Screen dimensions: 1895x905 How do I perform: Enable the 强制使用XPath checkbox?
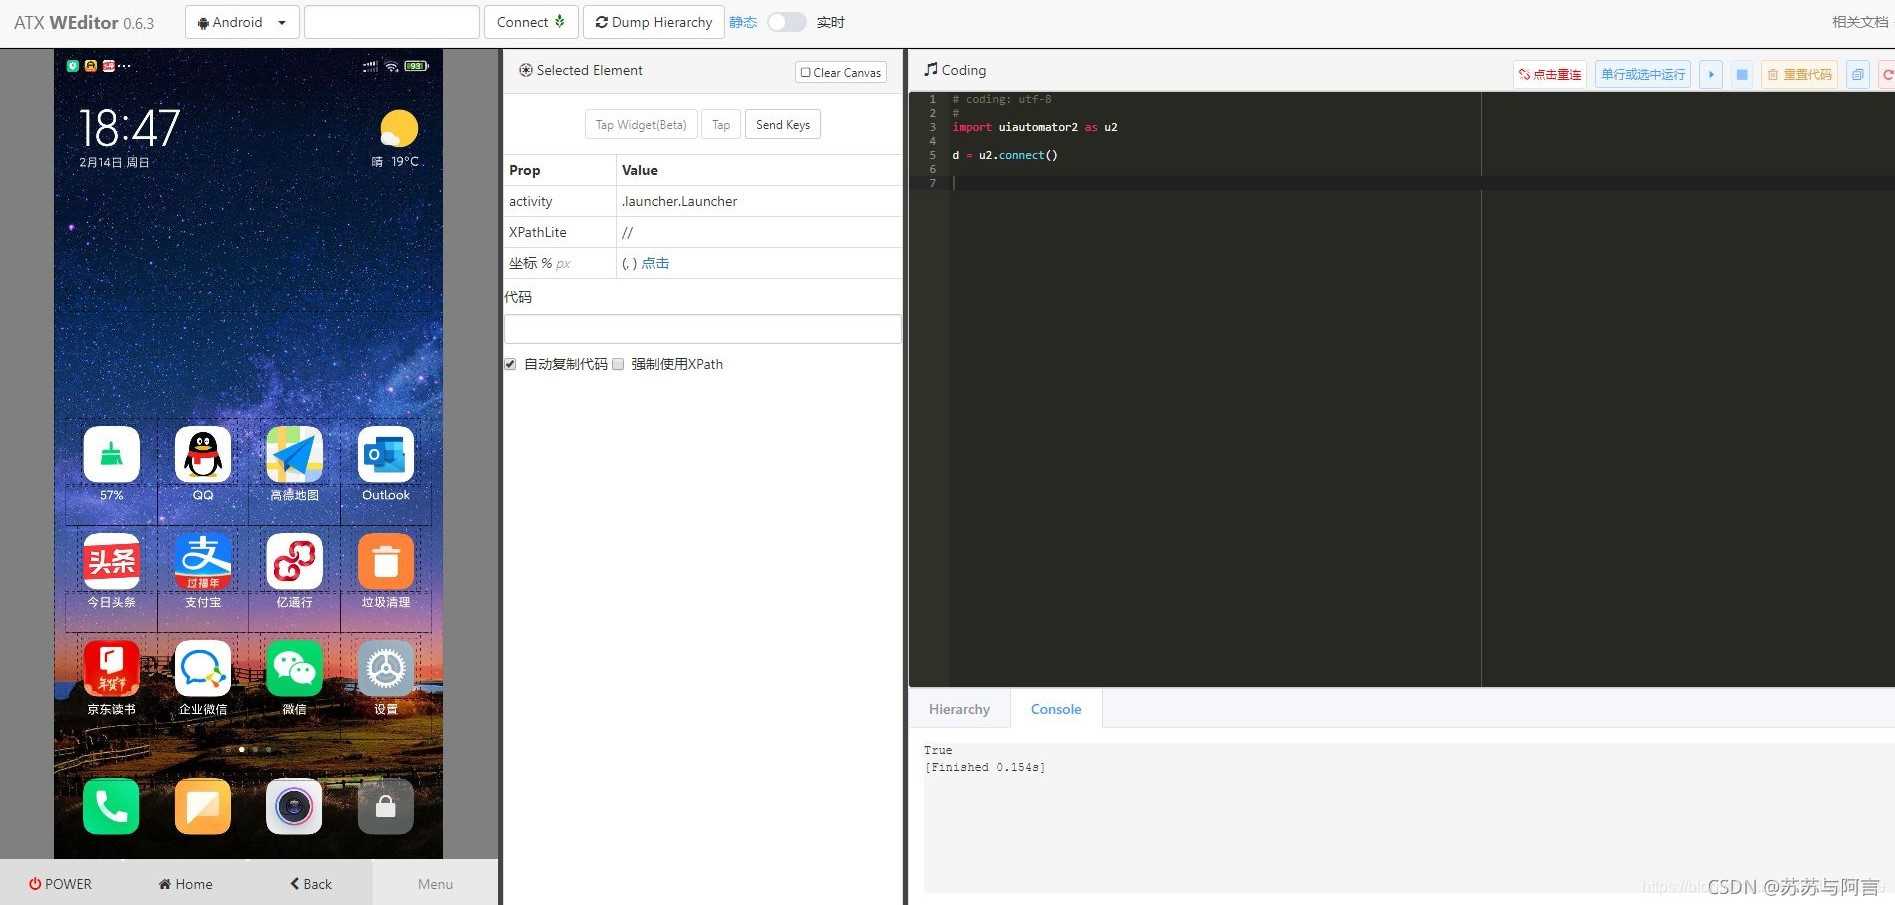[x=618, y=364]
